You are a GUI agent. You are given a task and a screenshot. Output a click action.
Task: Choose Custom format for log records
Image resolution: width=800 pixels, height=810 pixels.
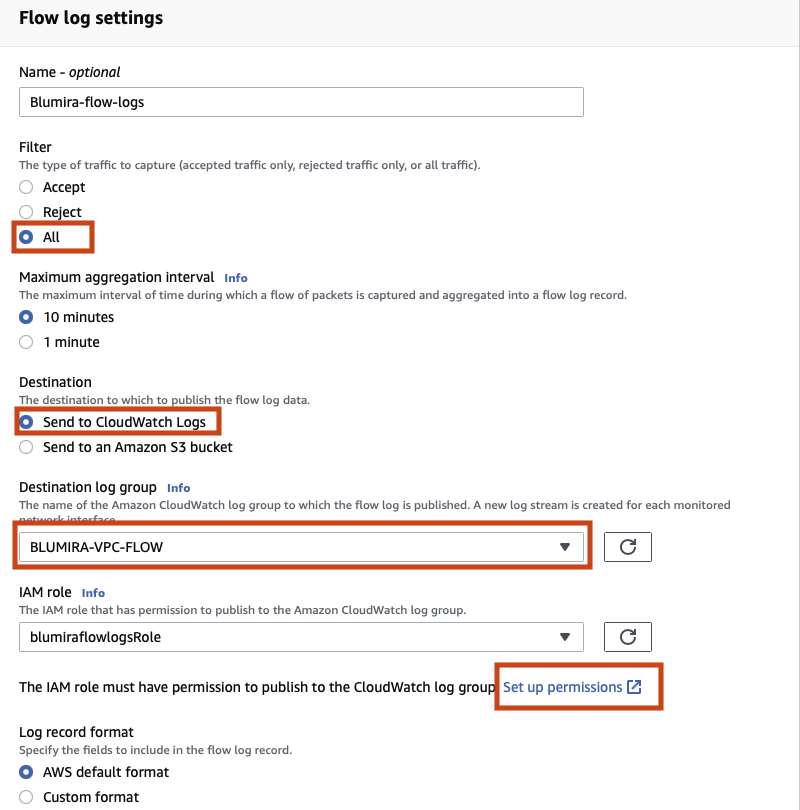[25, 796]
